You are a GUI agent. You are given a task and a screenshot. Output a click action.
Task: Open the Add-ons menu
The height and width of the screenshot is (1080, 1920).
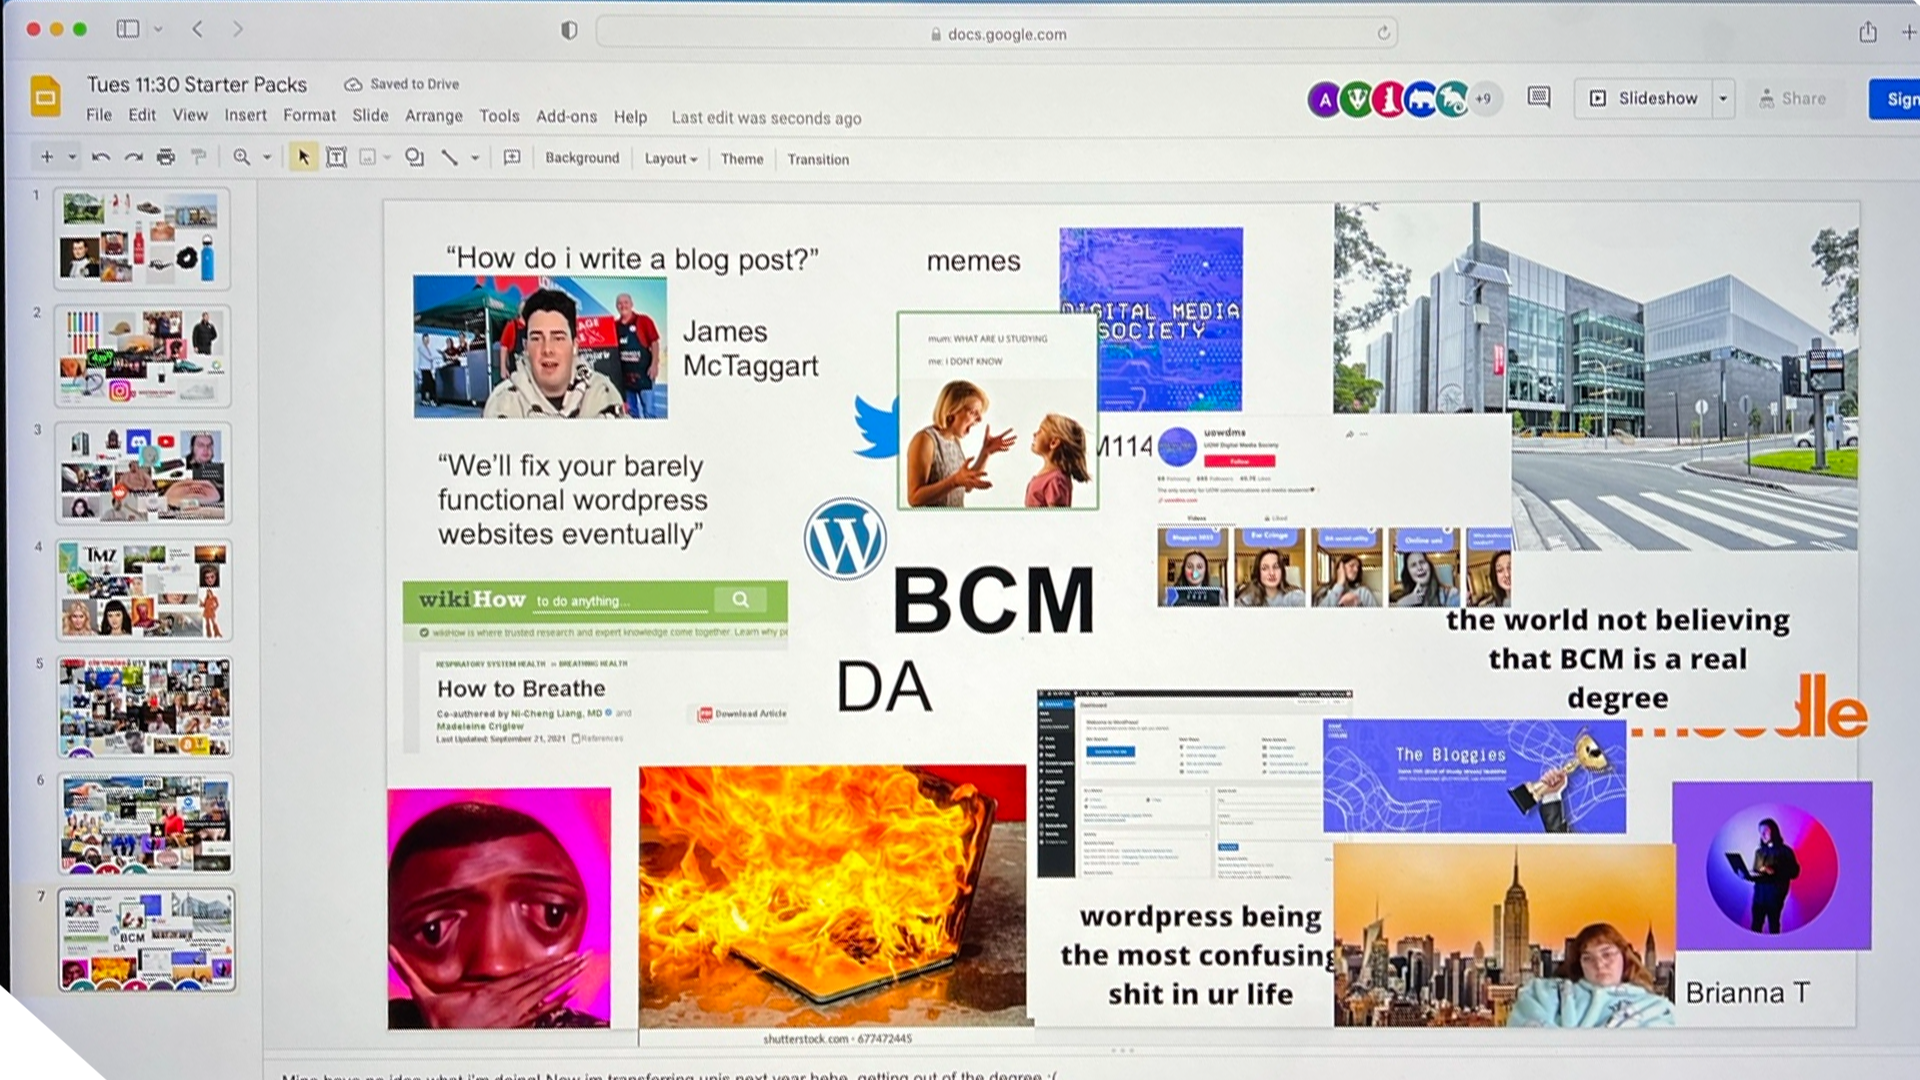tap(566, 116)
